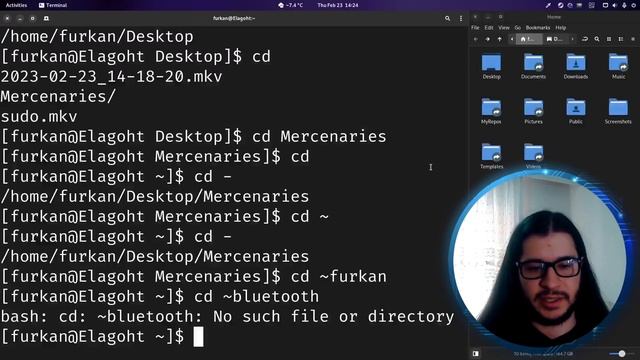Screen dimensions: 640x360
Task: Open the Pictures folder in file manager
Action: pos(533,111)
